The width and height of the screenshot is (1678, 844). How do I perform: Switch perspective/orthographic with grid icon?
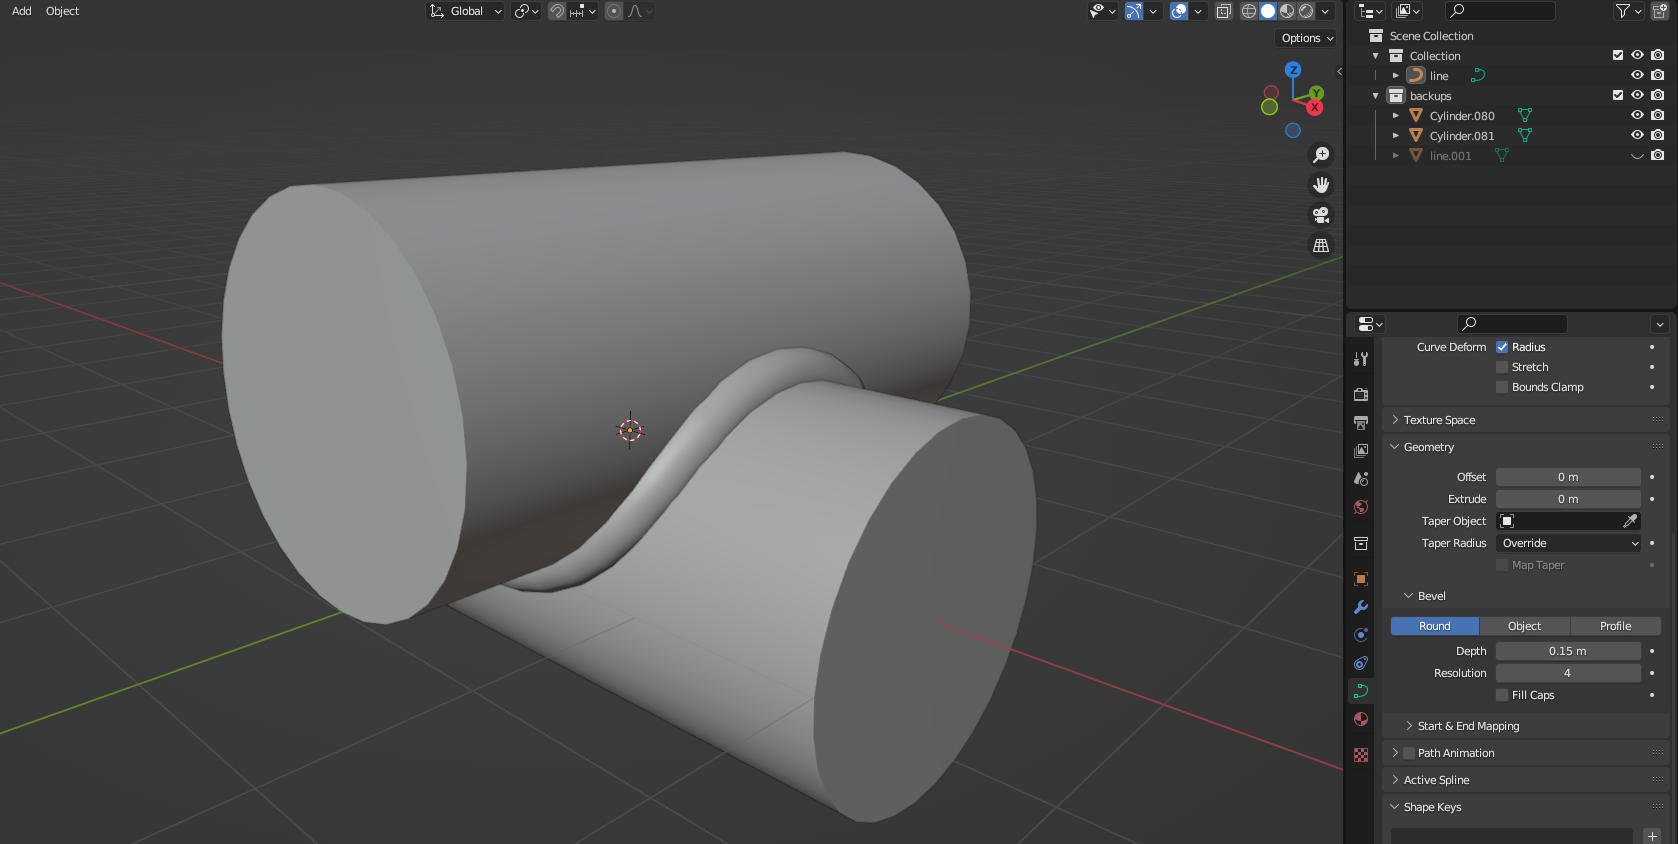(1321, 245)
